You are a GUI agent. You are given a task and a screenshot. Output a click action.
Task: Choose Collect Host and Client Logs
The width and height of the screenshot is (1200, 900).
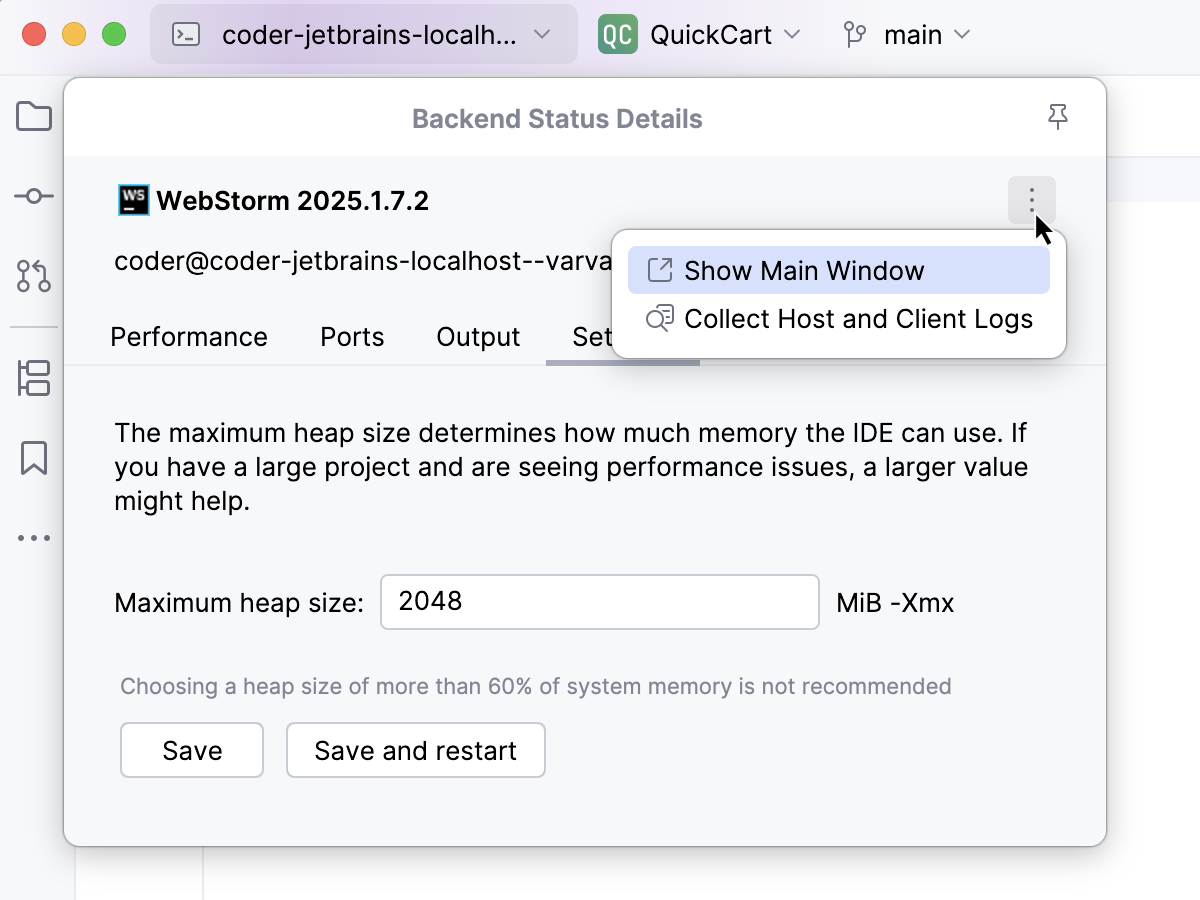(839, 319)
